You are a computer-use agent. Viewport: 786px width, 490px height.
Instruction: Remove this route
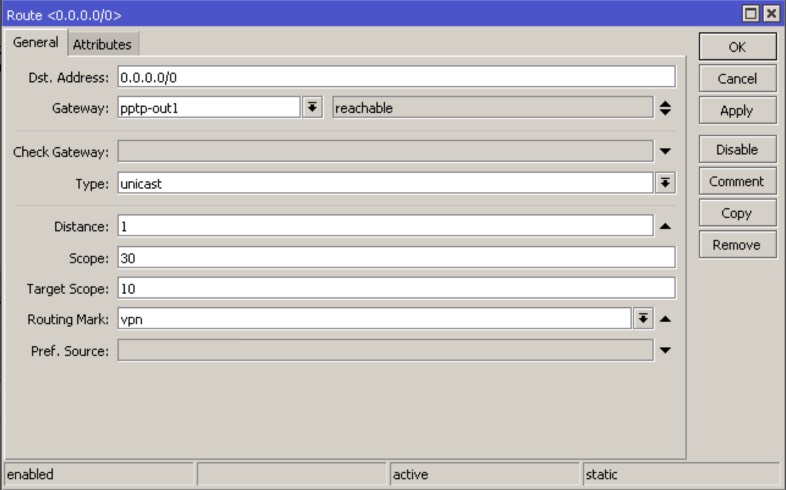click(736, 245)
